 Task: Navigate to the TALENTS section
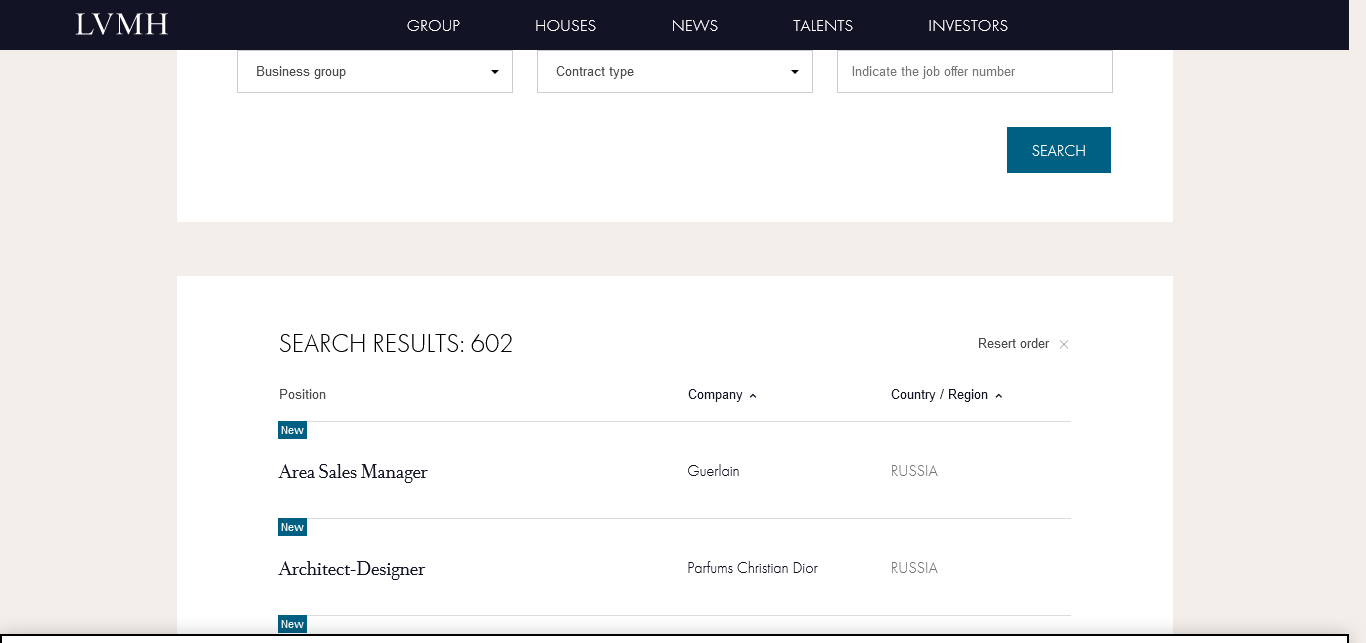(x=823, y=26)
